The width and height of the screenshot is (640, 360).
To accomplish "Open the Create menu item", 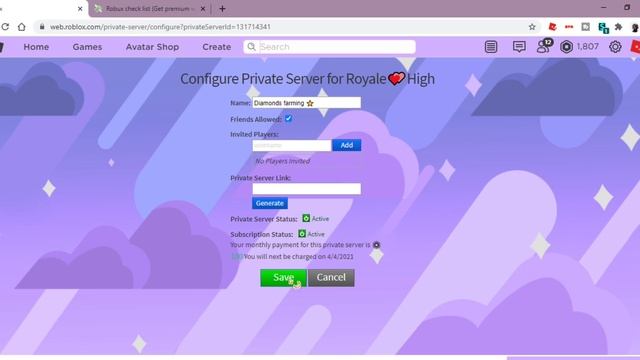I will [x=217, y=47].
